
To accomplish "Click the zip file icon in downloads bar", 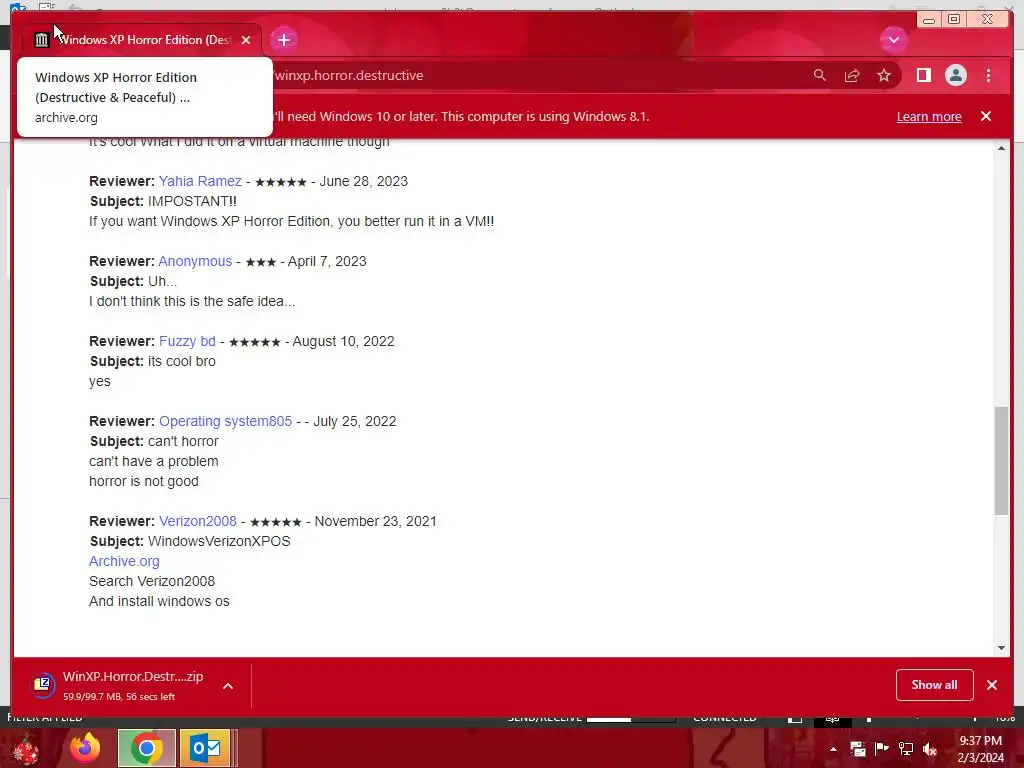I will [43, 685].
